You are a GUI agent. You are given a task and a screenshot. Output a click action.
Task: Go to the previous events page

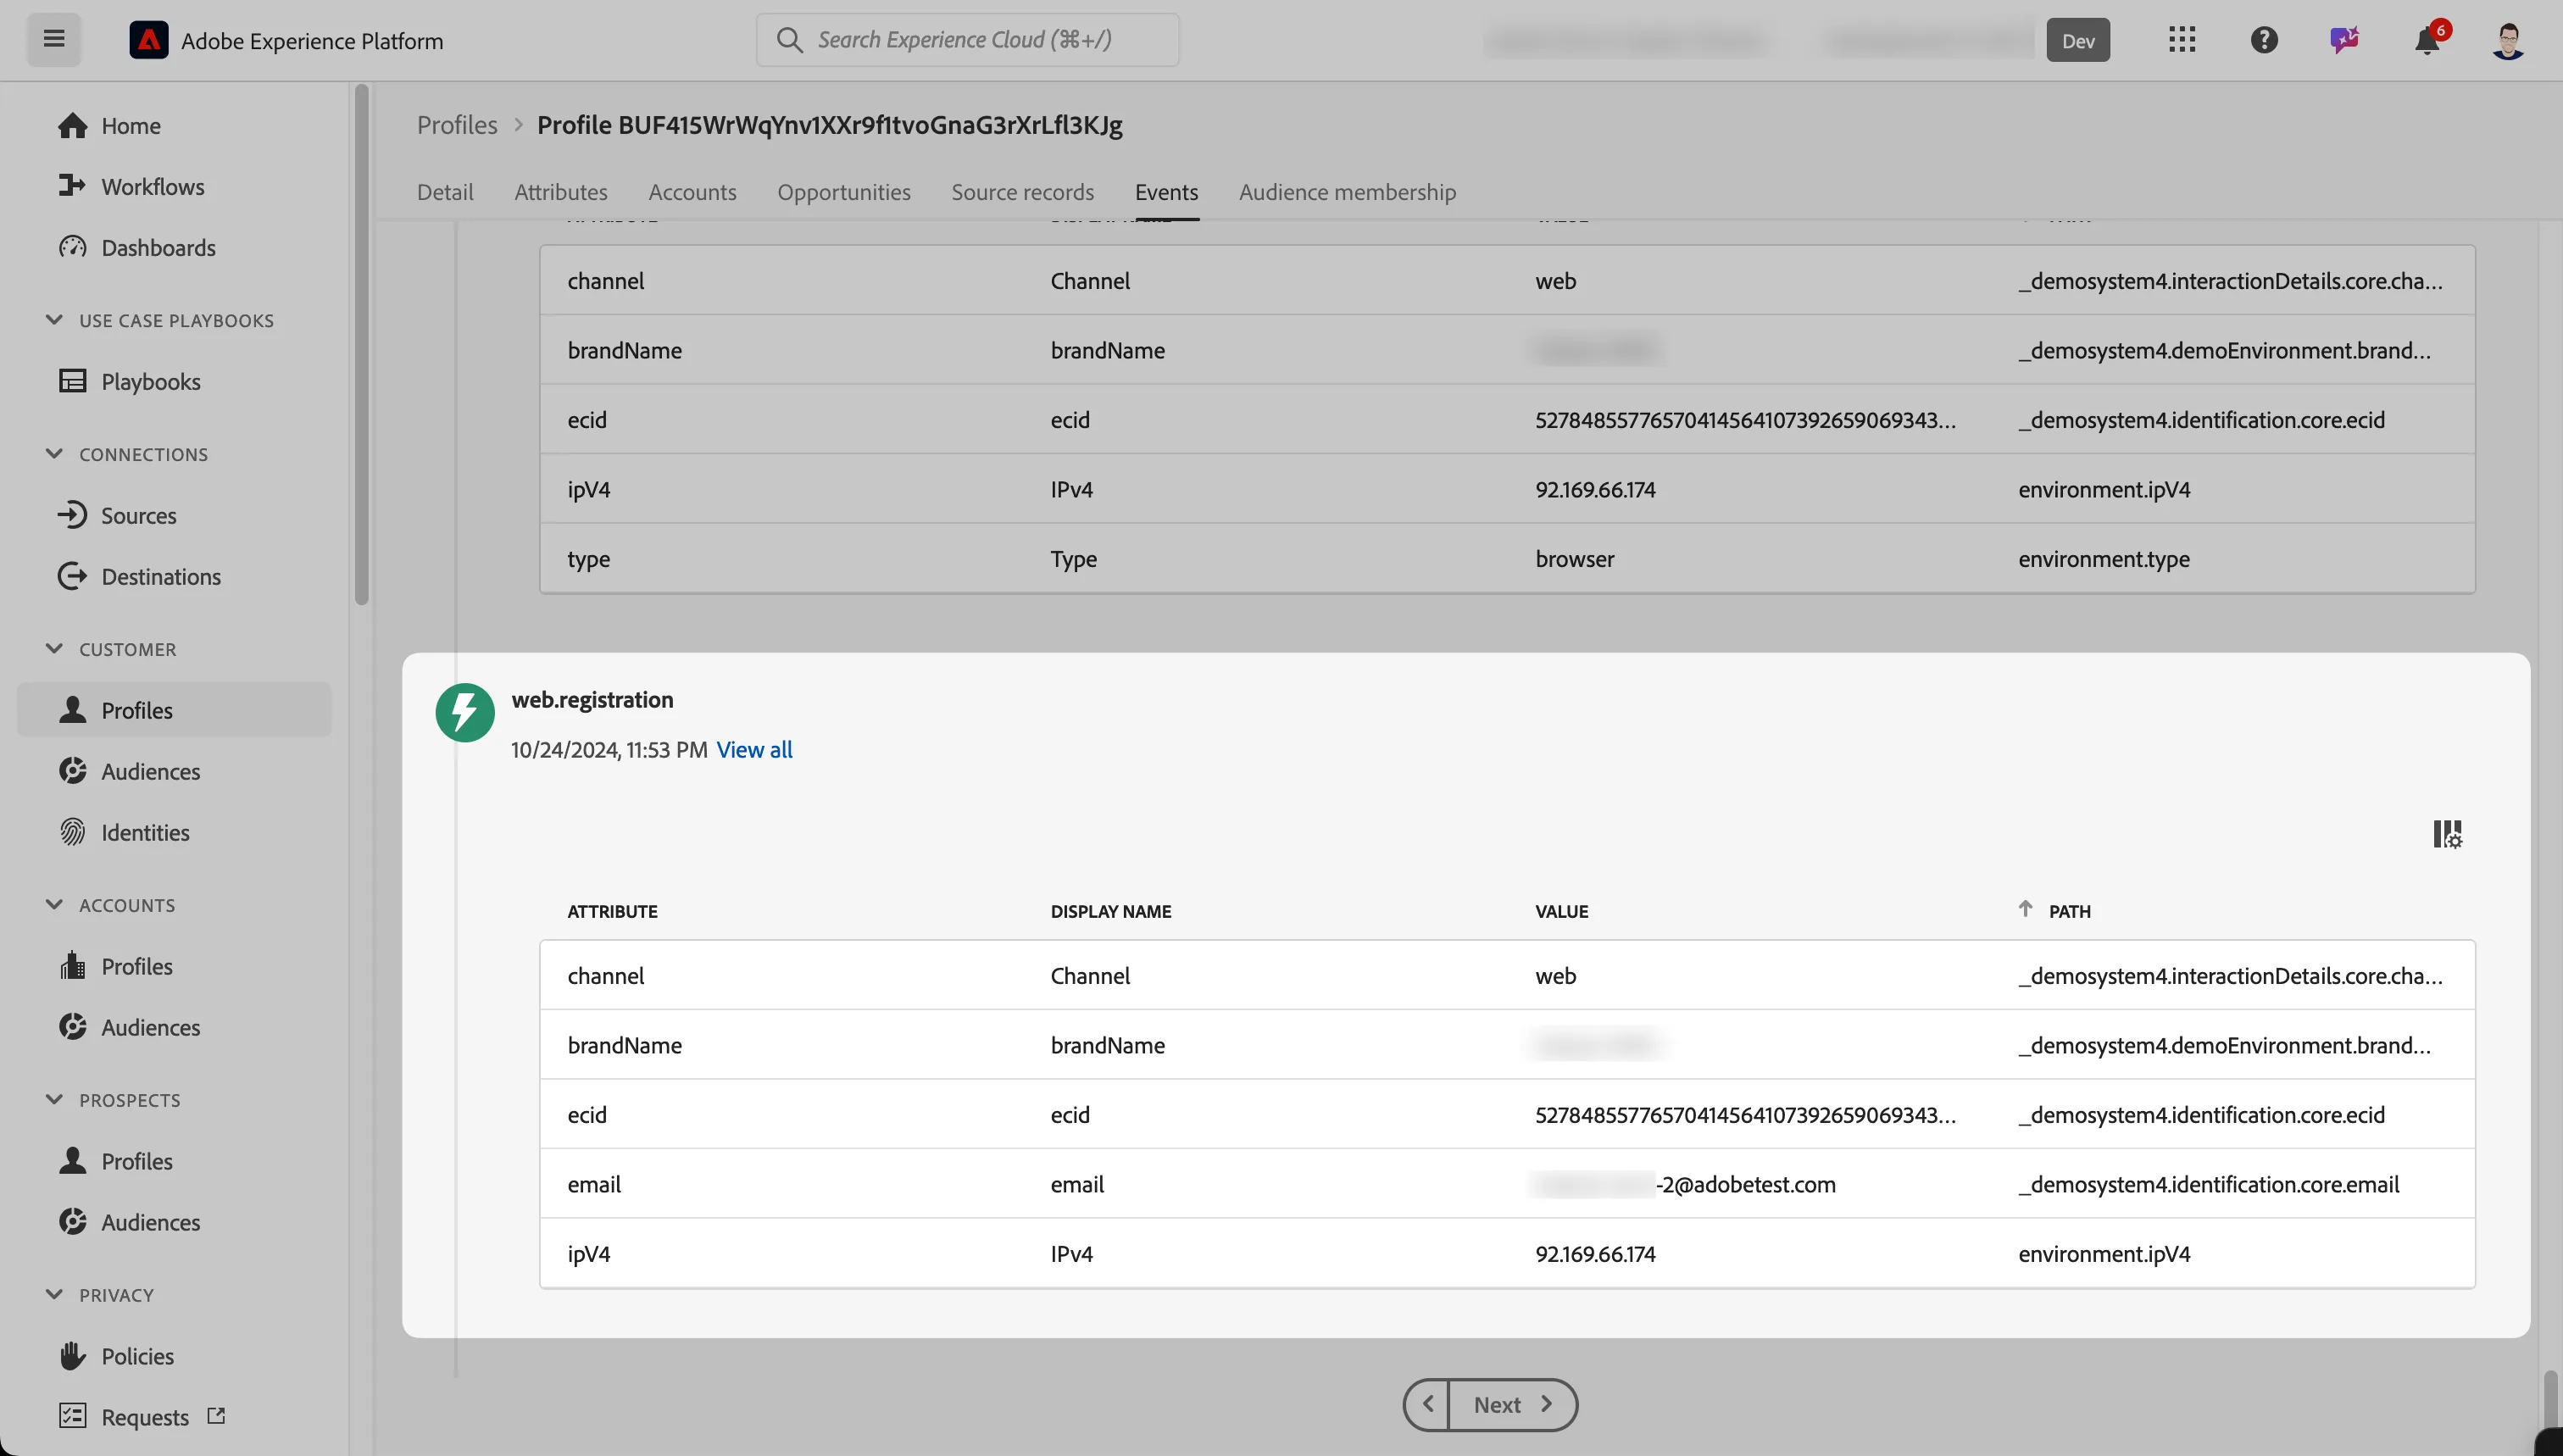pyautogui.click(x=1427, y=1405)
